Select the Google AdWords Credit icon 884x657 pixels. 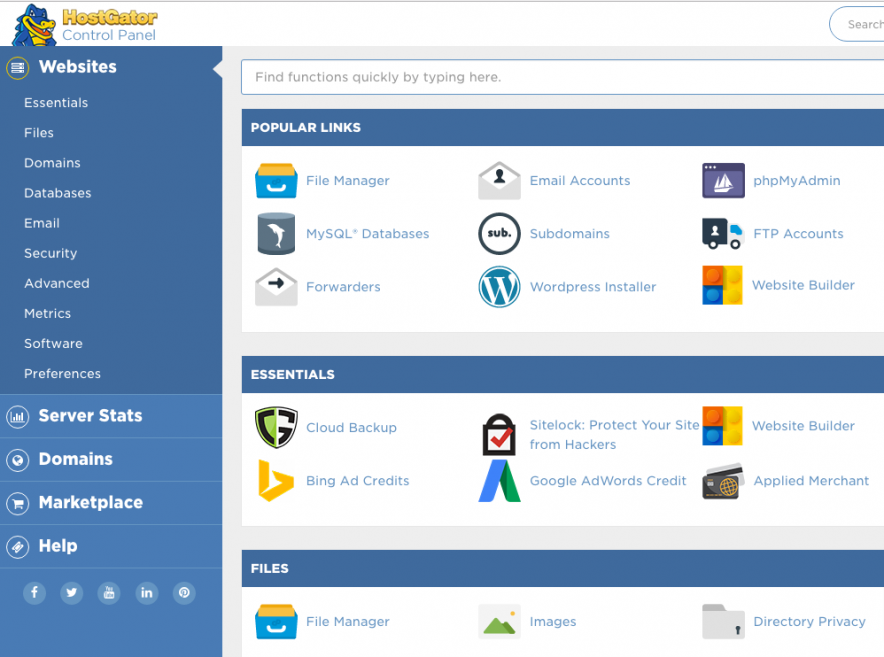coord(499,480)
